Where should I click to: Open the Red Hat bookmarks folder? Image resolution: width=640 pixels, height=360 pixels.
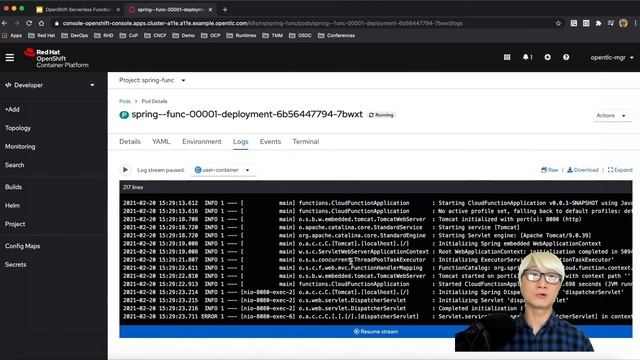click(x=42, y=36)
